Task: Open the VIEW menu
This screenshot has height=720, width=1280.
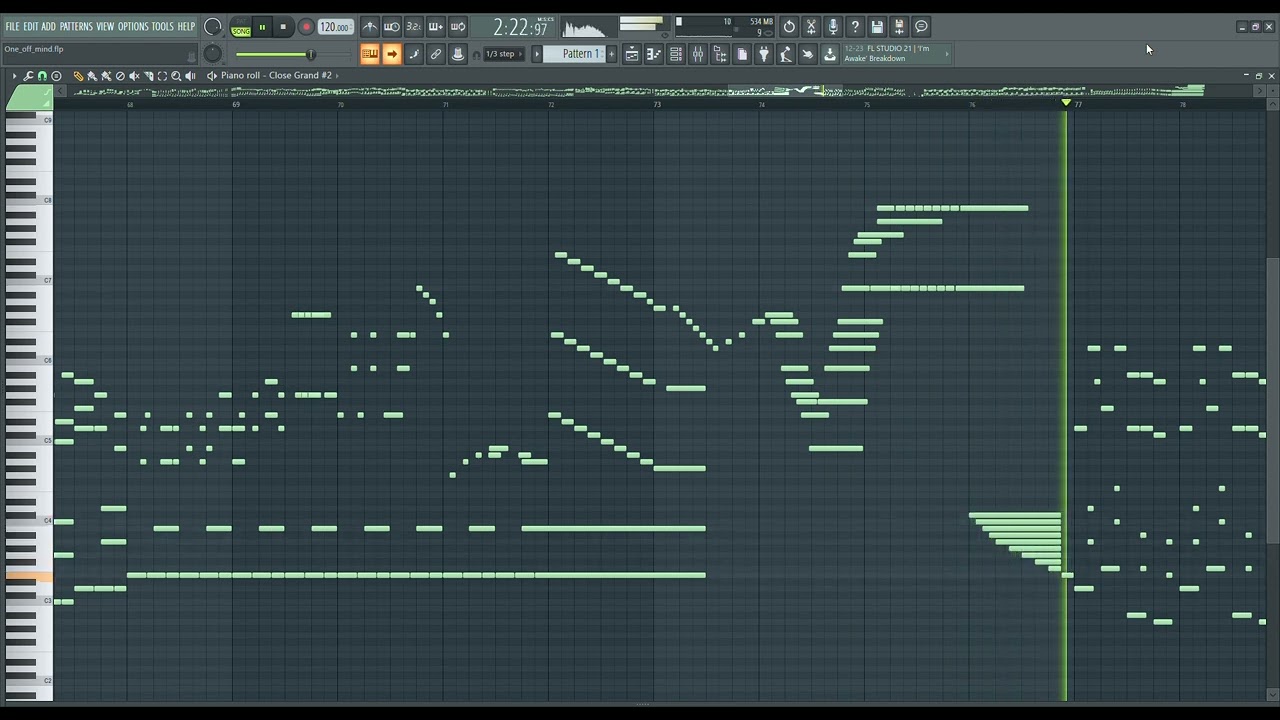Action: pyautogui.click(x=105, y=26)
